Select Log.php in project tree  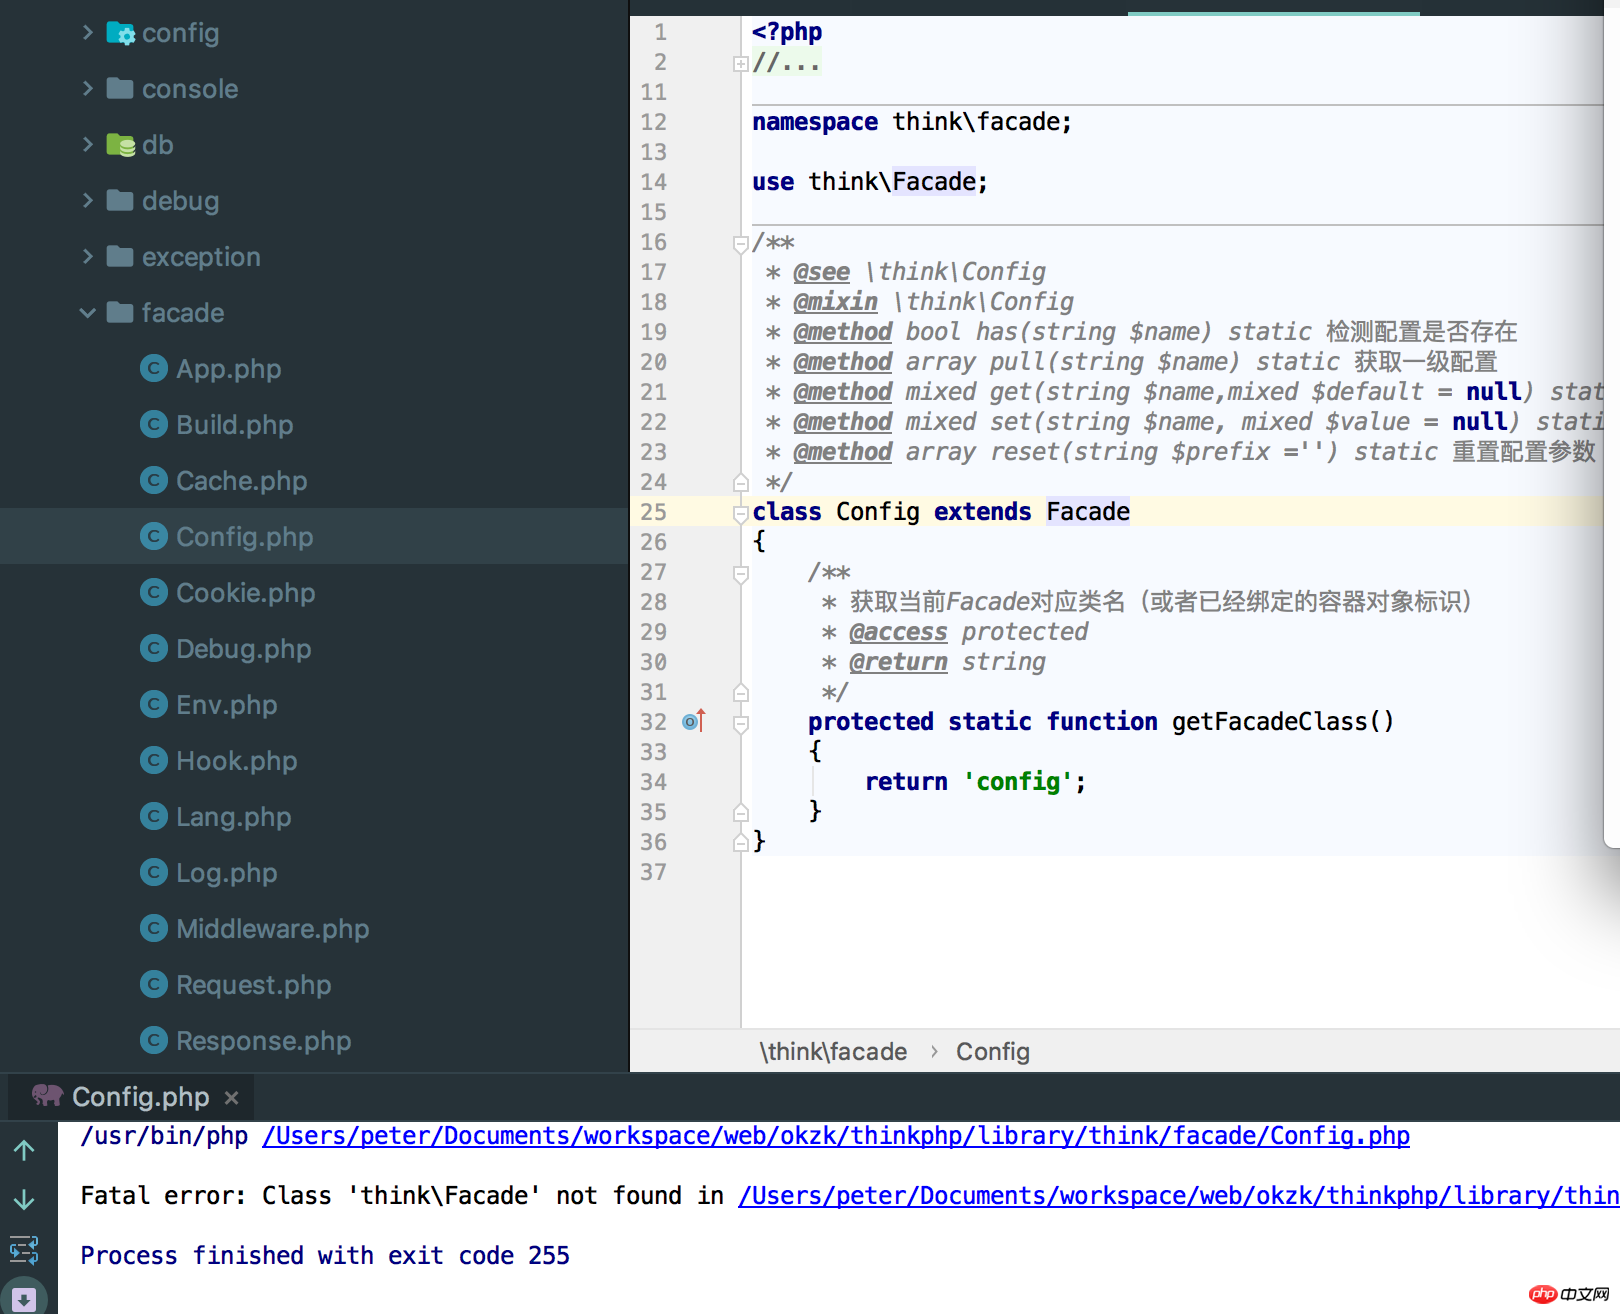tap(227, 873)
